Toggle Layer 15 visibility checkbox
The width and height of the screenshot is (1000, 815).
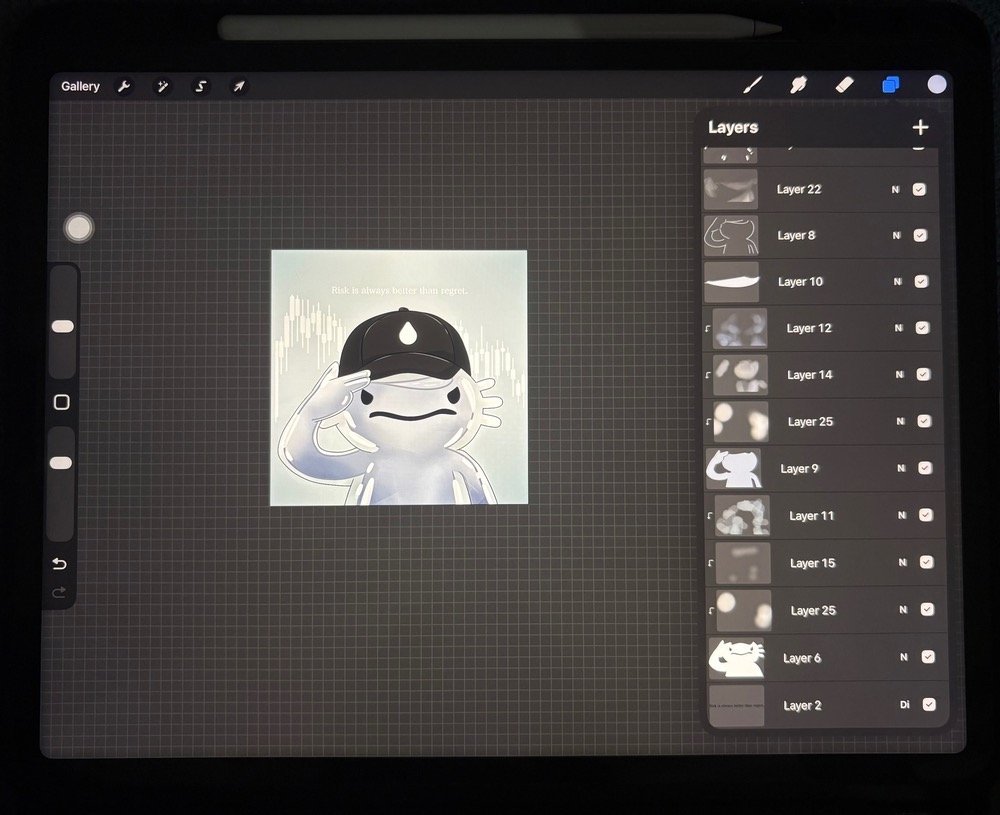click(x=927, y=562)
